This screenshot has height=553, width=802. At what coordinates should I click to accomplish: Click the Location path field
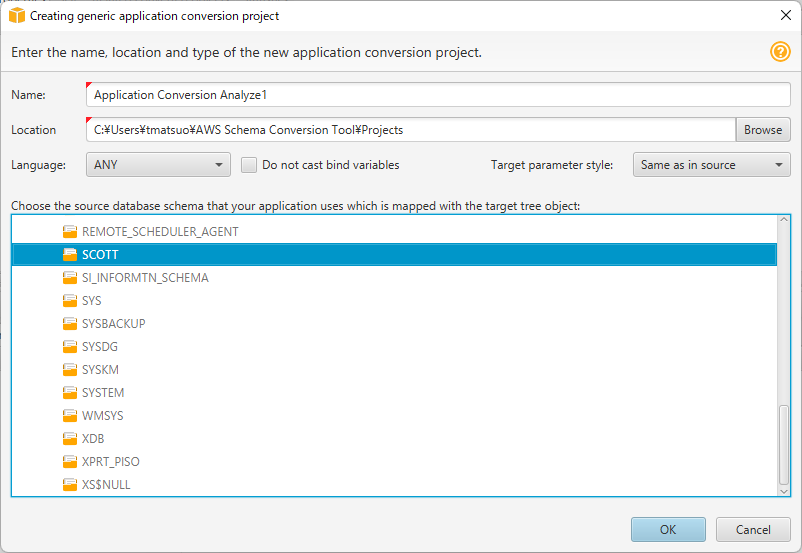pyautogui.click(x=411, y=130)
